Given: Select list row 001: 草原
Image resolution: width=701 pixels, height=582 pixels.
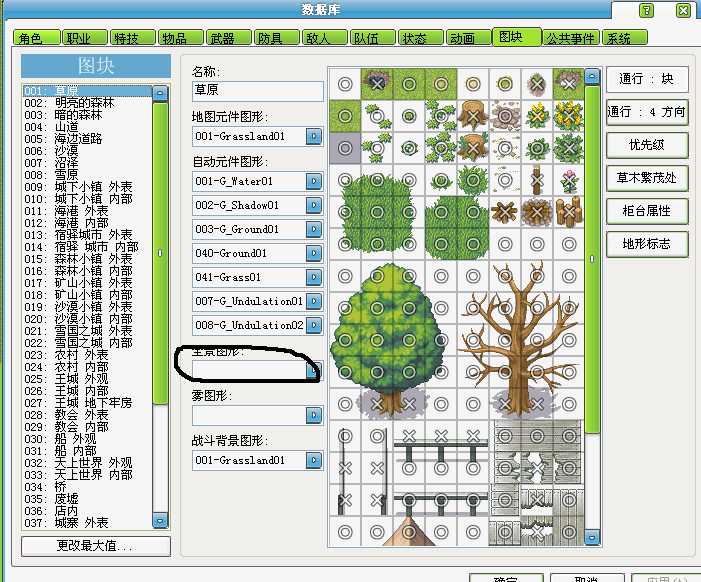Looking at the screenshot, I should coord(87,91).
